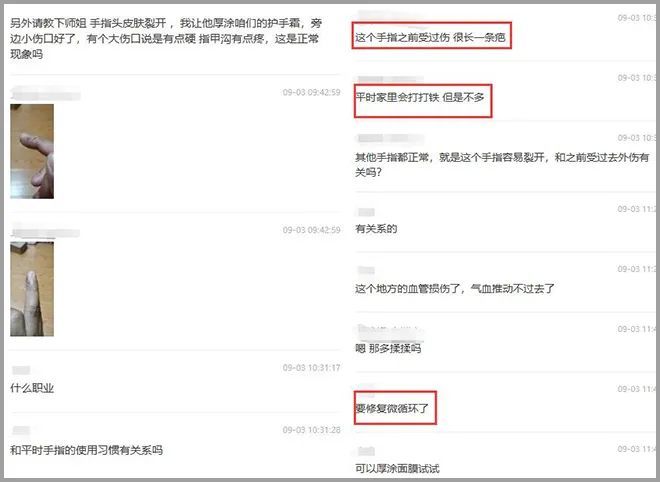Open the bent finger photo thumbnail

(x=32, y=151)
